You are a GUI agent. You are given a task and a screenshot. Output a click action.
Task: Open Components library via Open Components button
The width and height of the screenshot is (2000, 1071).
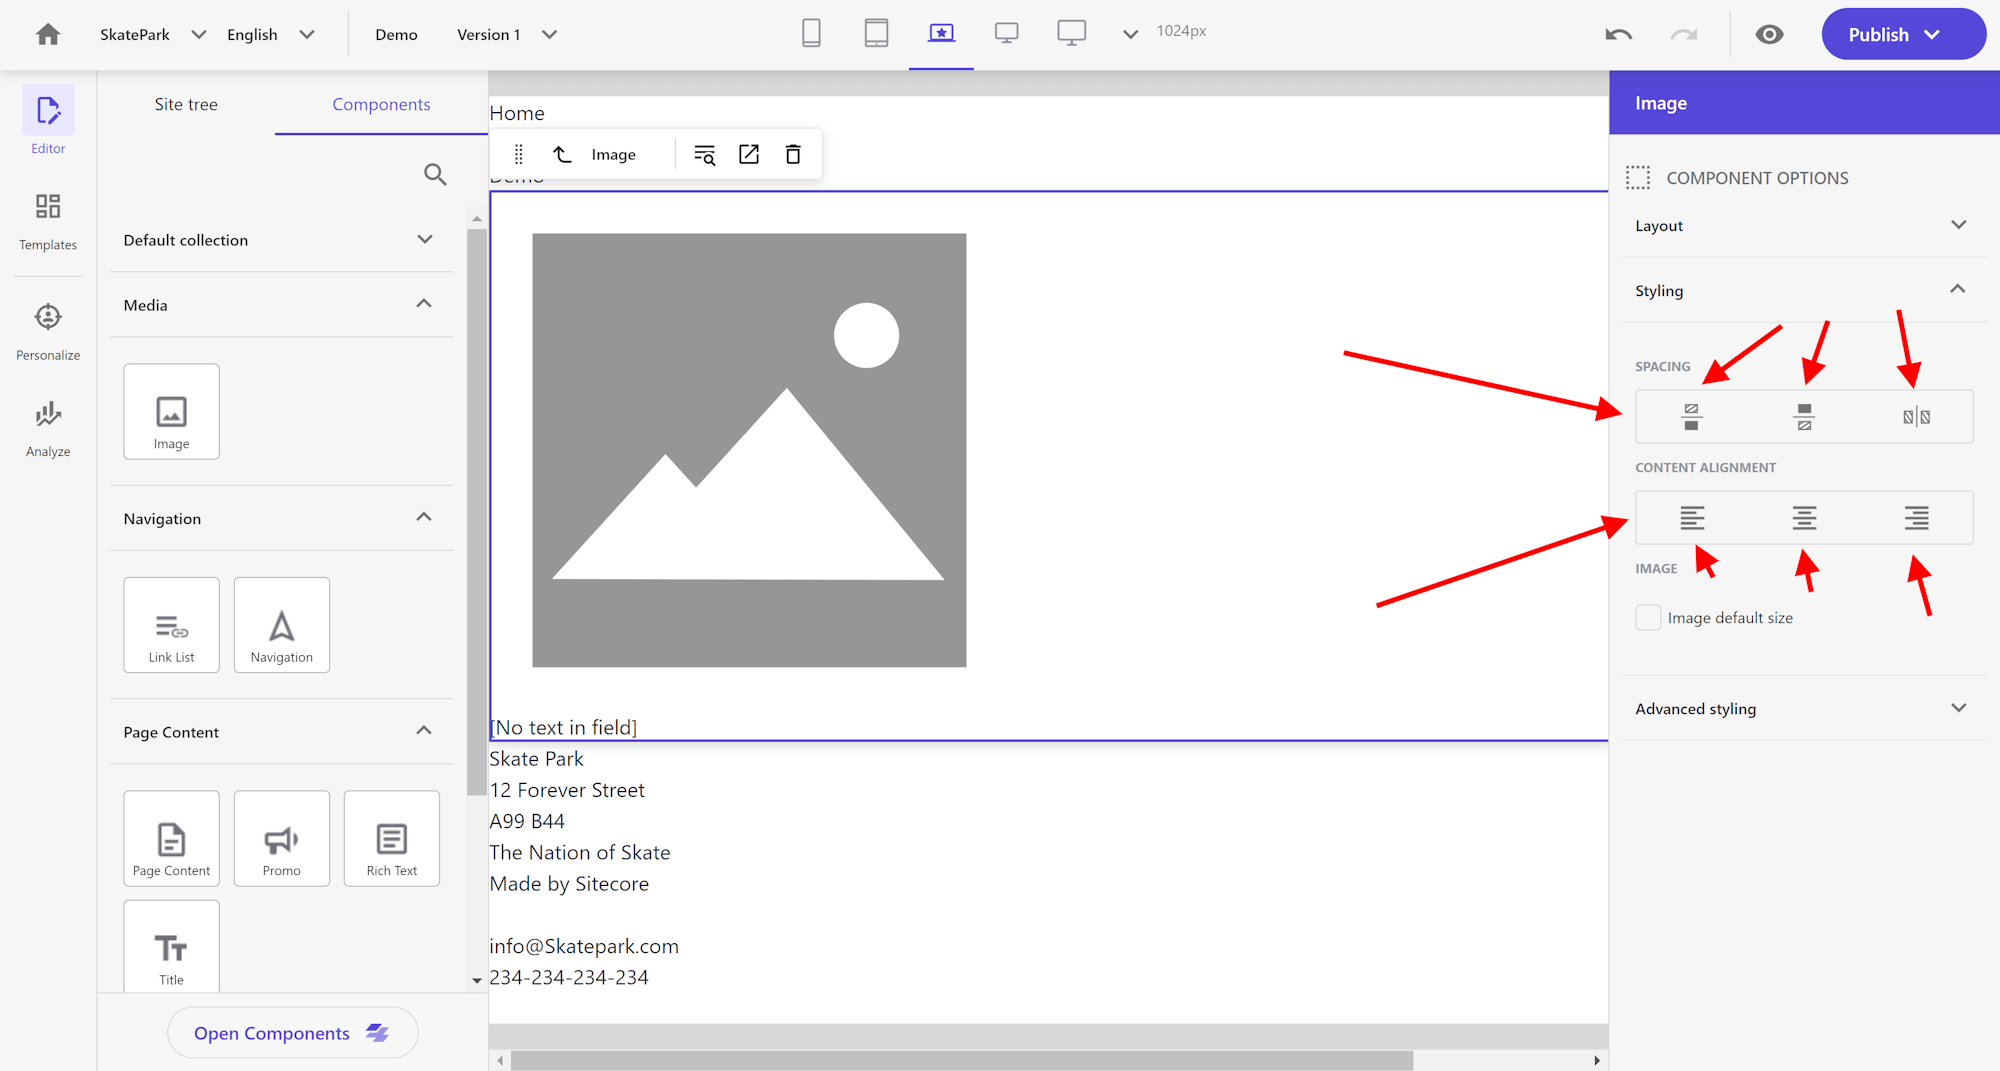click(x=292, y=1032)
